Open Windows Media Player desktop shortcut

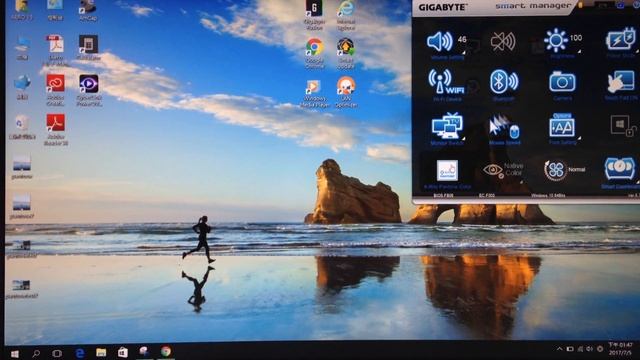click(x=313, y=87)
